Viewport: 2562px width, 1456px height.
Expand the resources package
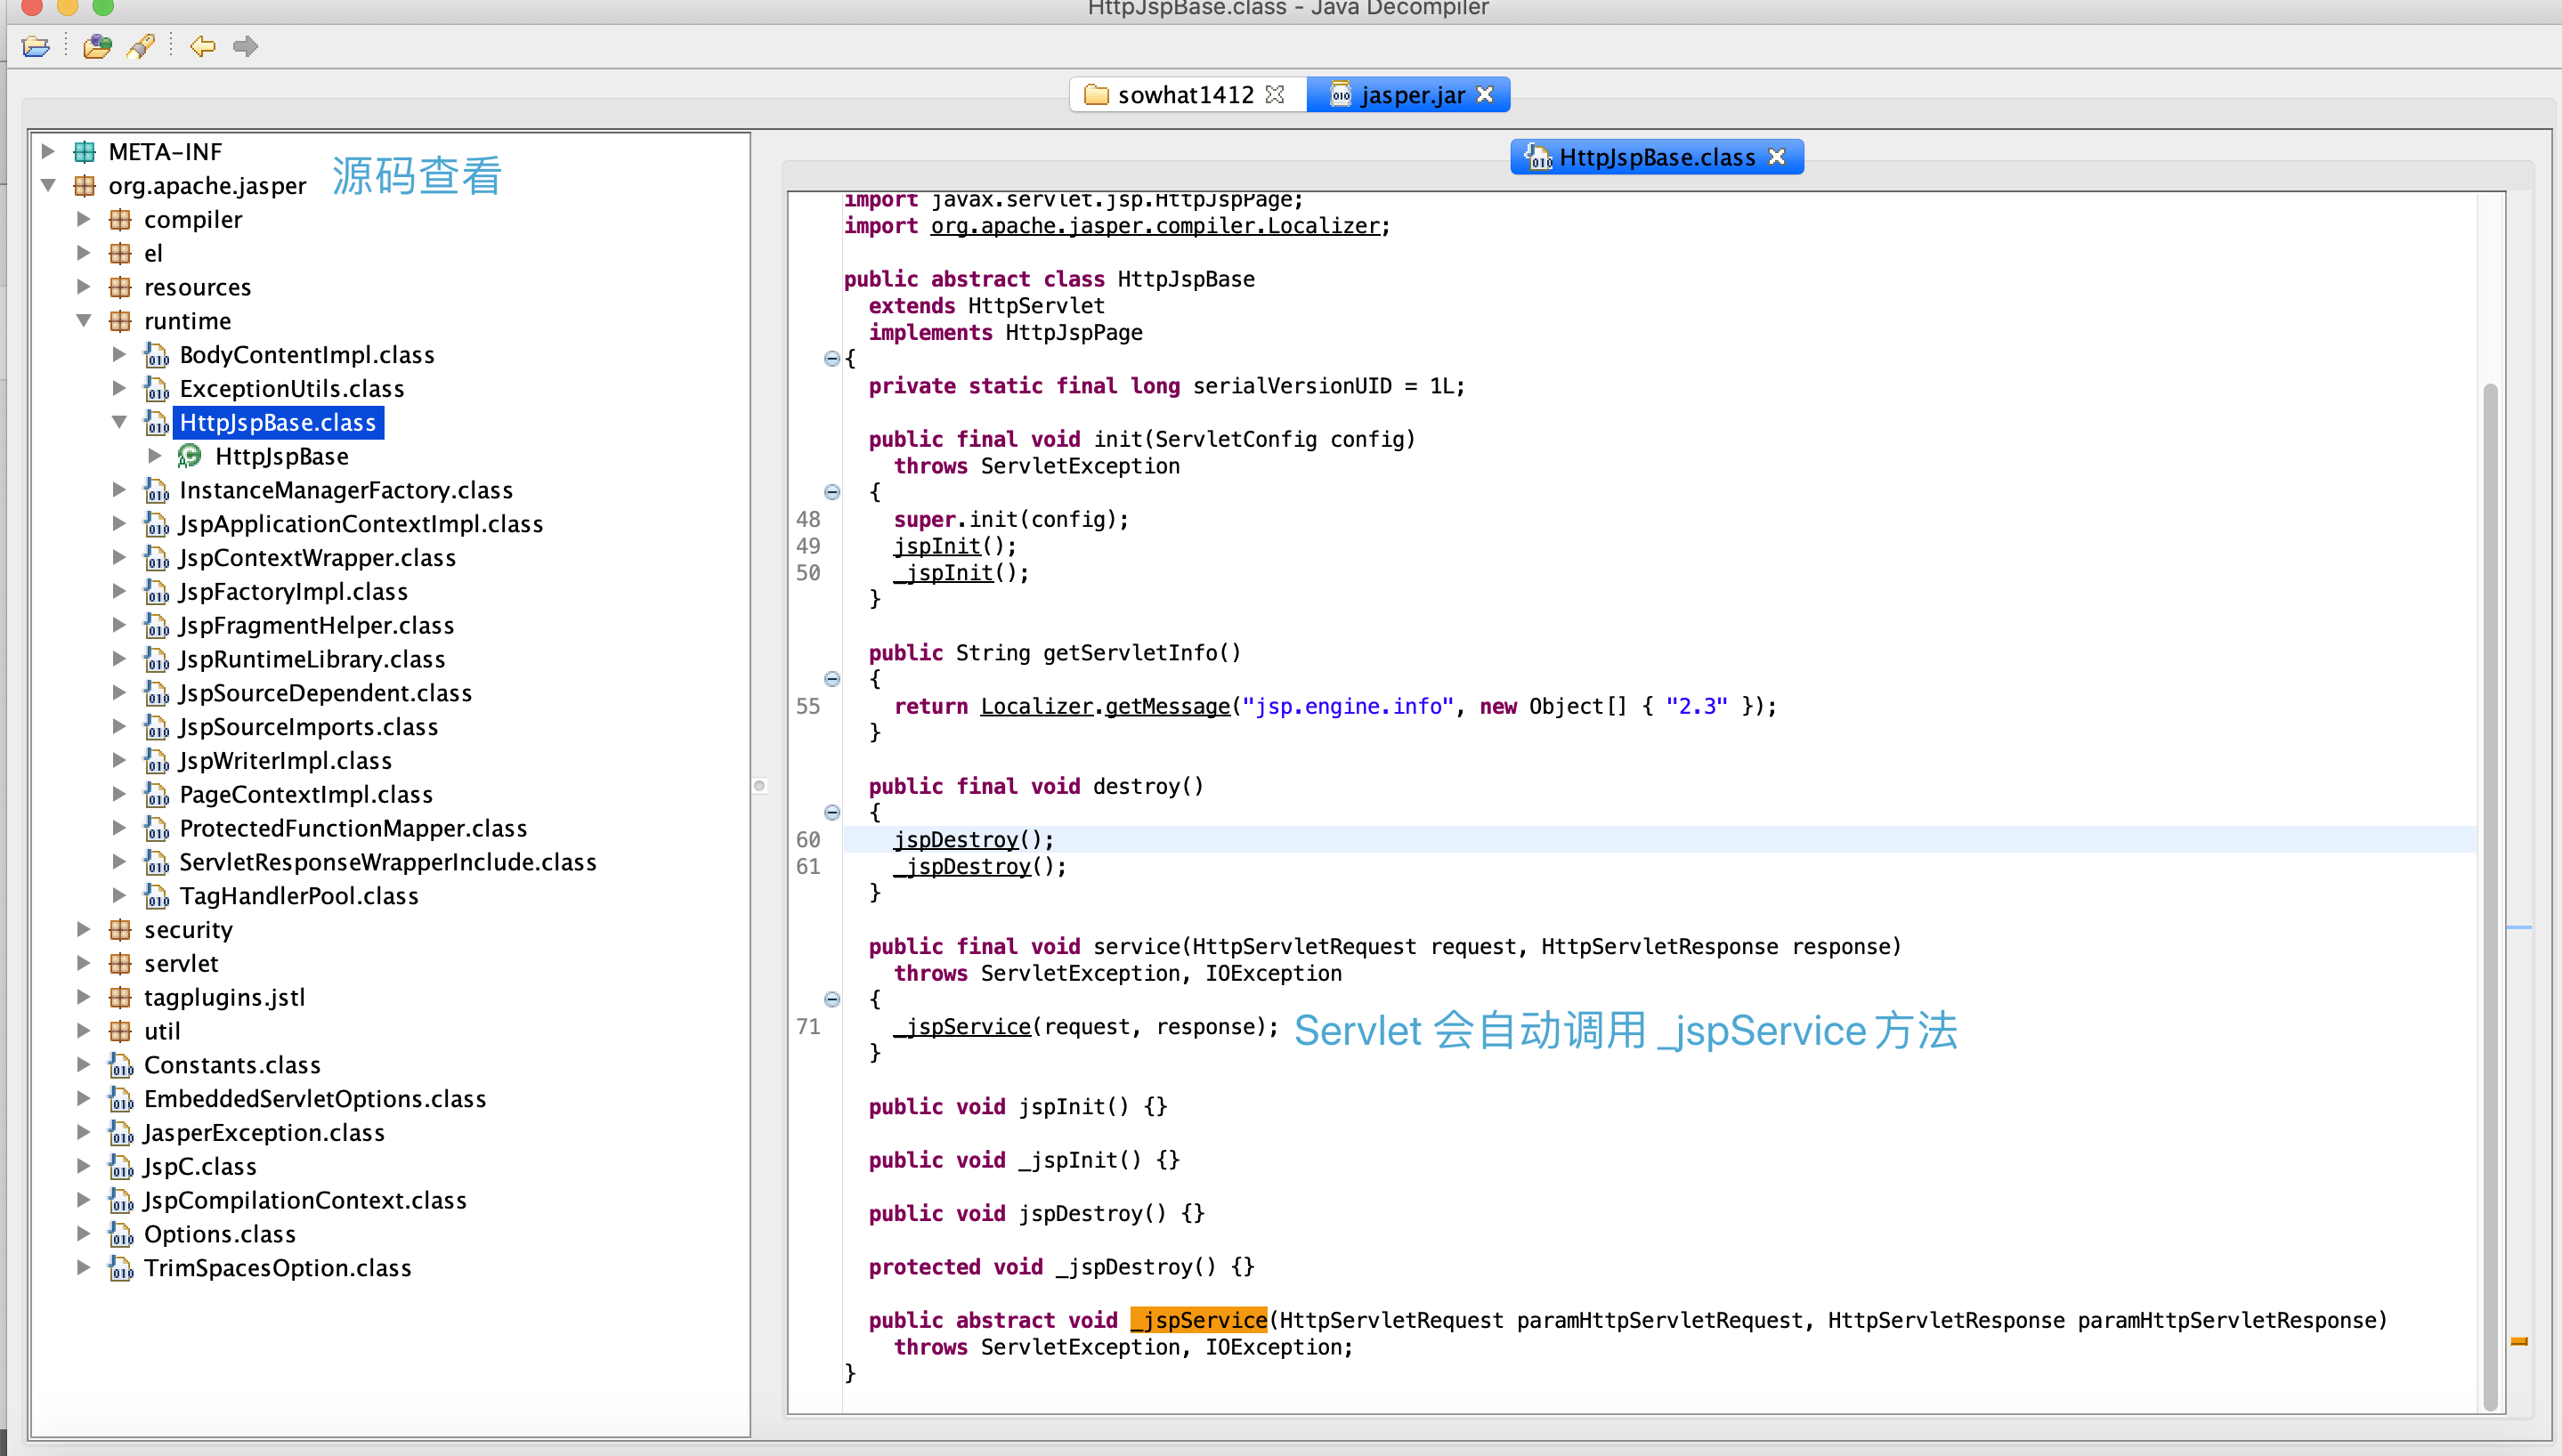tap(84, 287)
